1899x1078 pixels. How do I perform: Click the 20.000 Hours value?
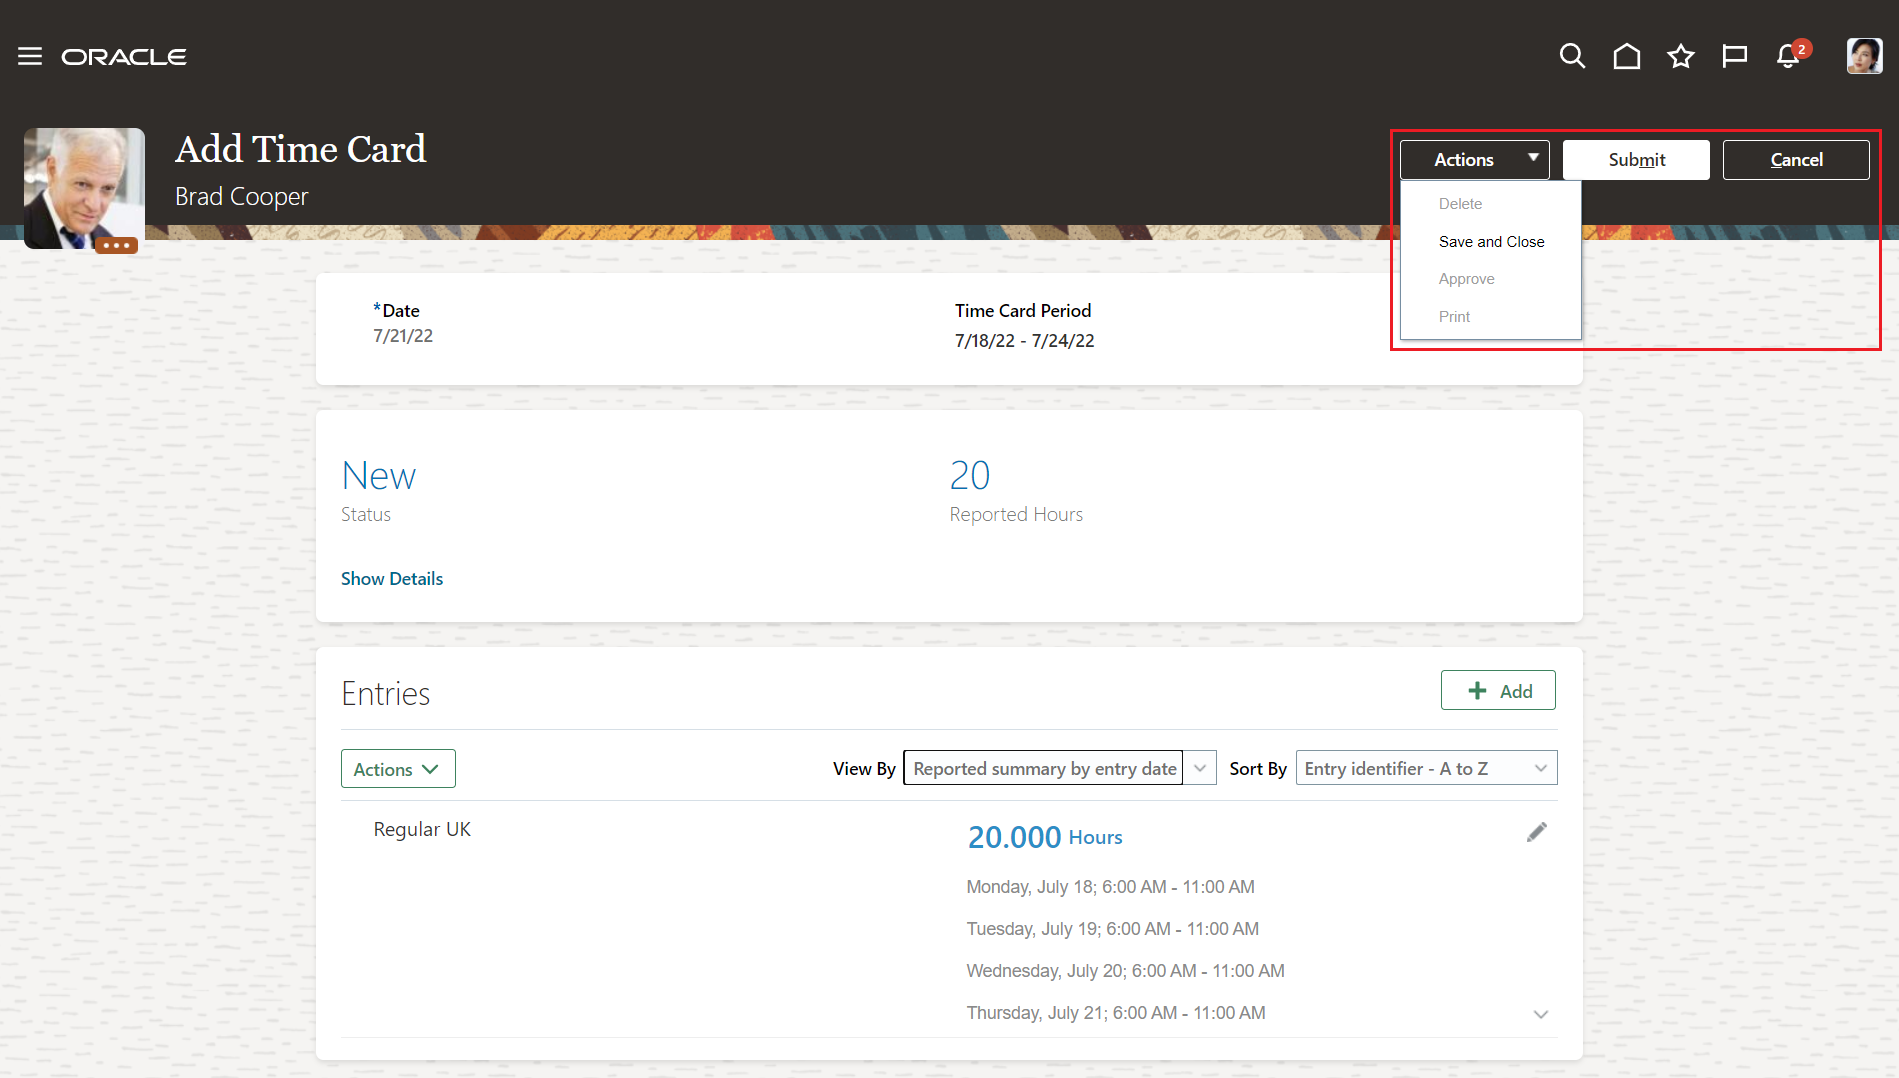(x=1014, y=837)
